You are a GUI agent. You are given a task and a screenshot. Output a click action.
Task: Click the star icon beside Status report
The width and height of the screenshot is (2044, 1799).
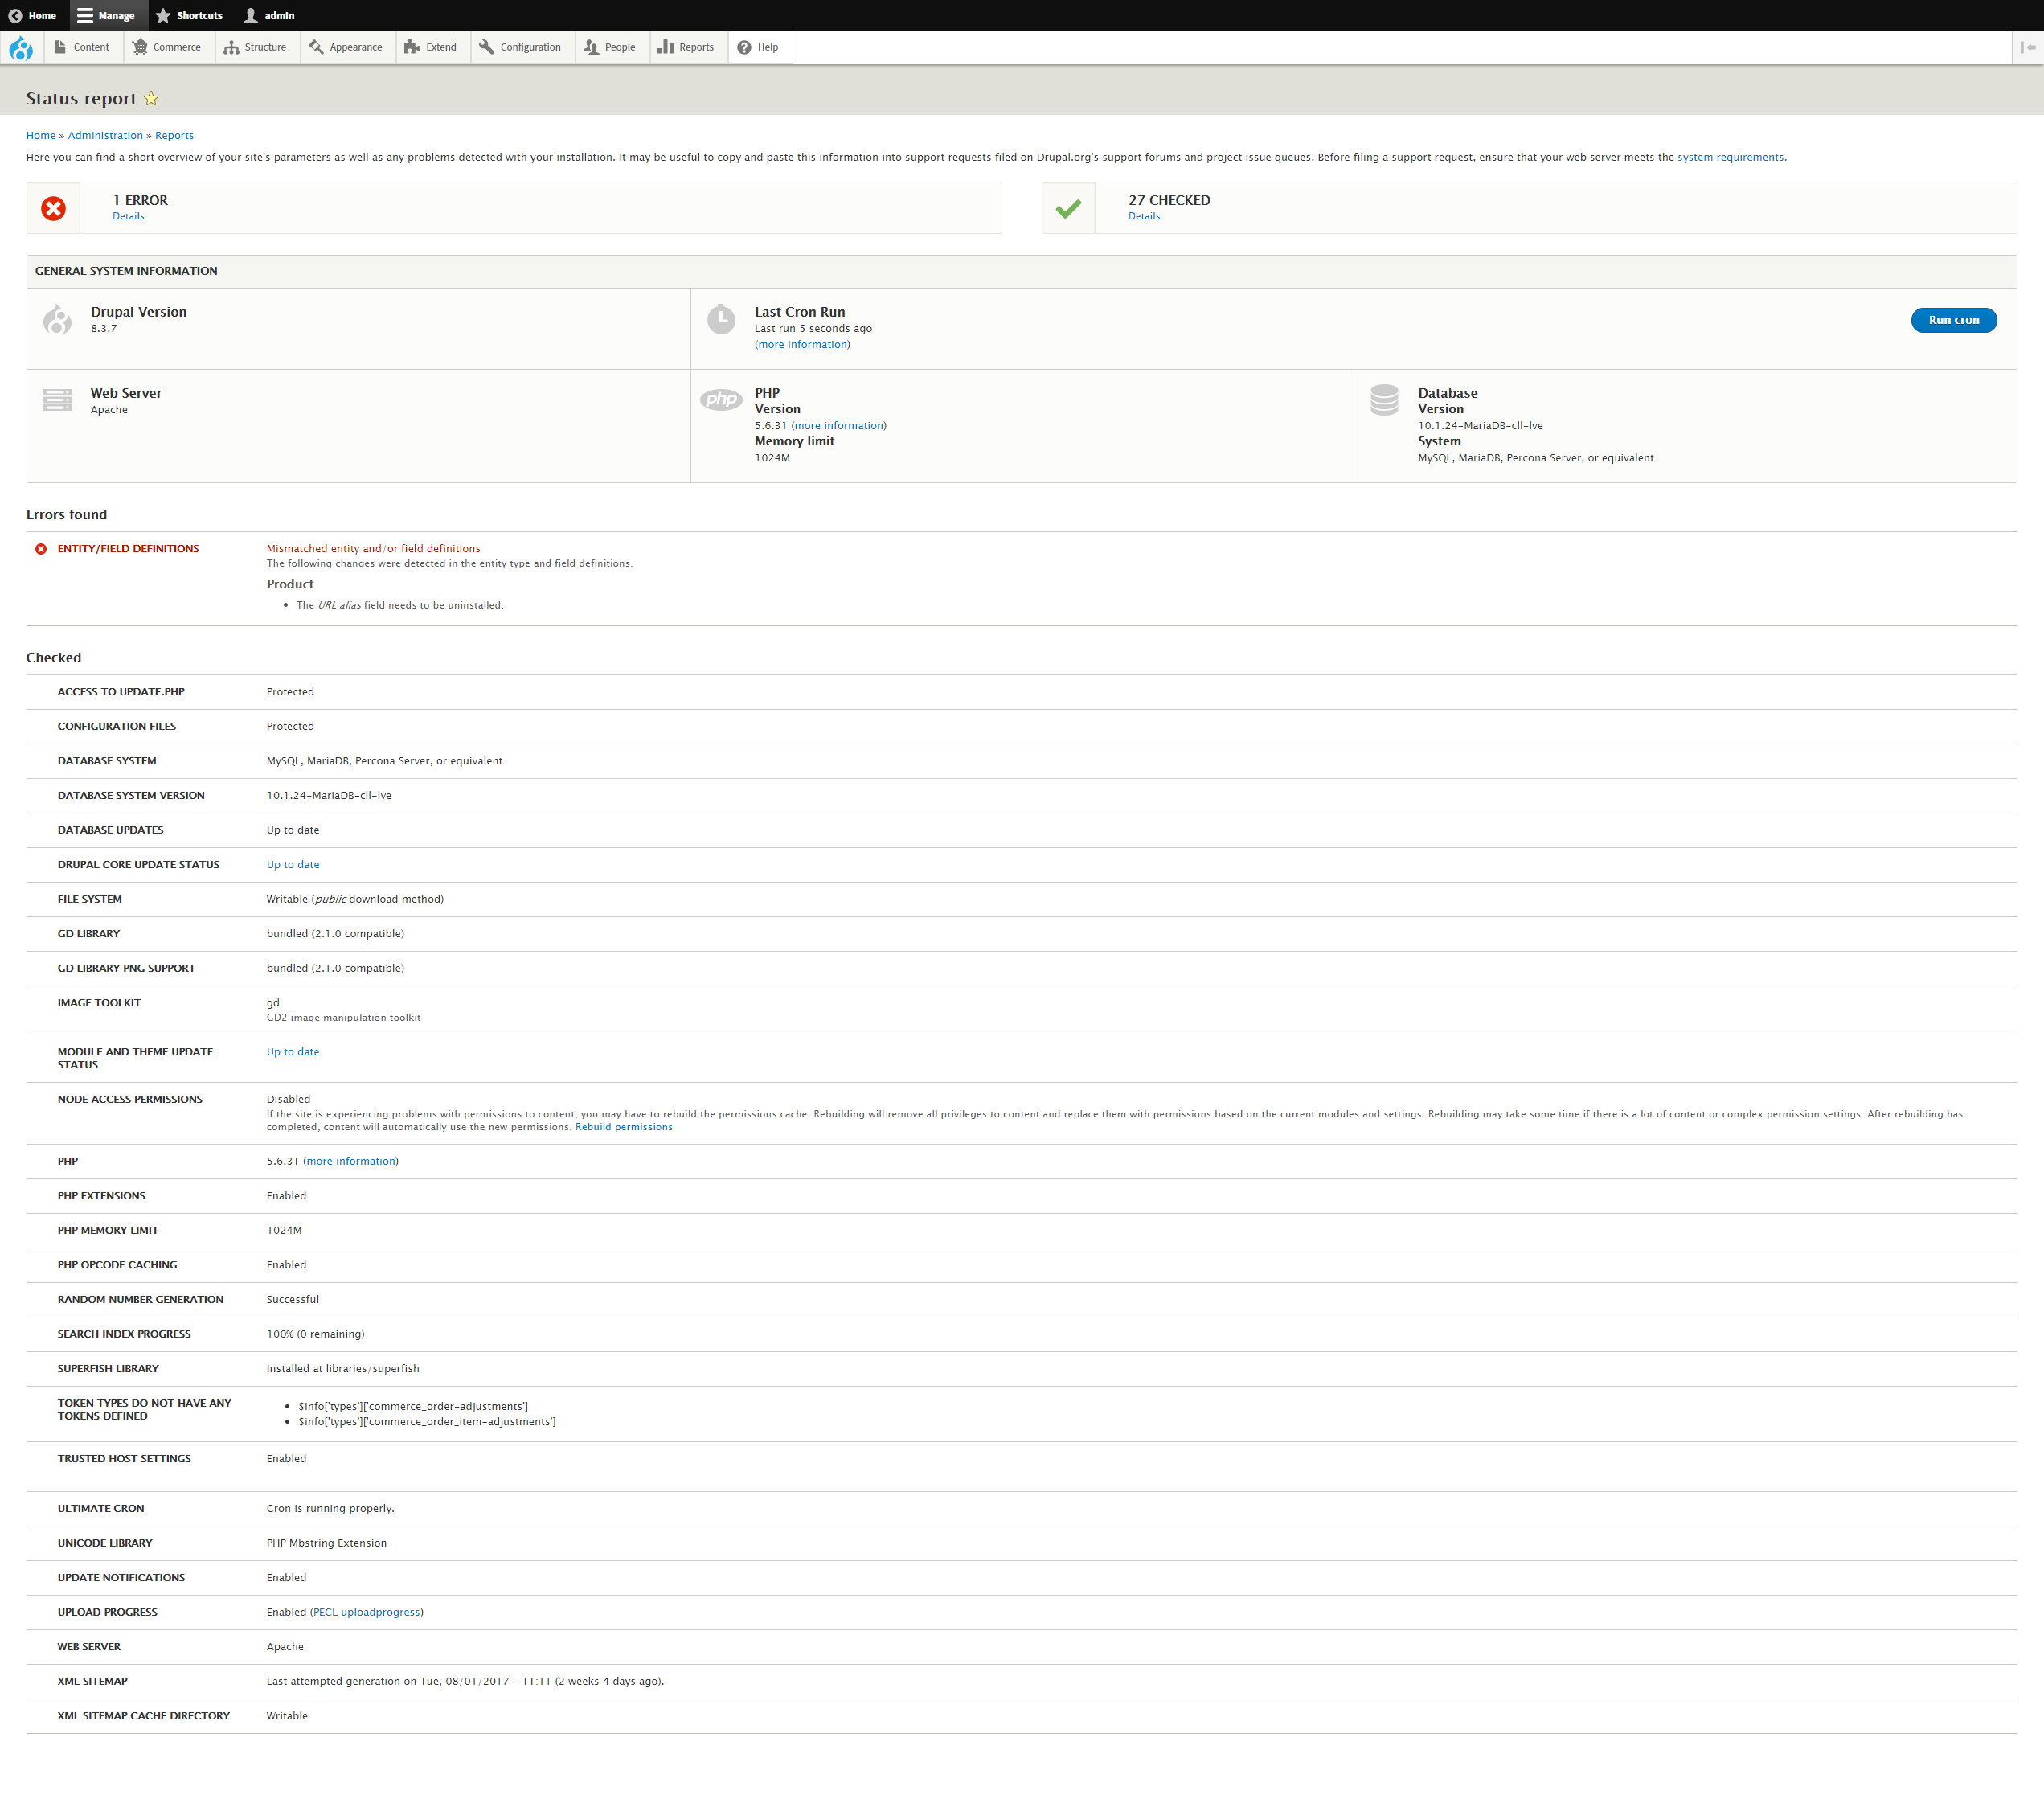click(x=151, y=98)
